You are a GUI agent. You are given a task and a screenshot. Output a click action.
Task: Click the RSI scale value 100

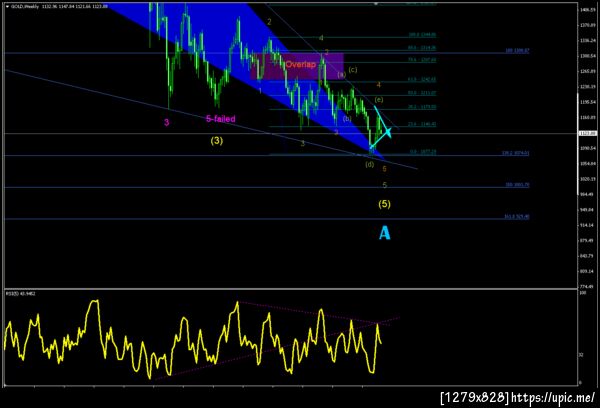coord(583,293)
